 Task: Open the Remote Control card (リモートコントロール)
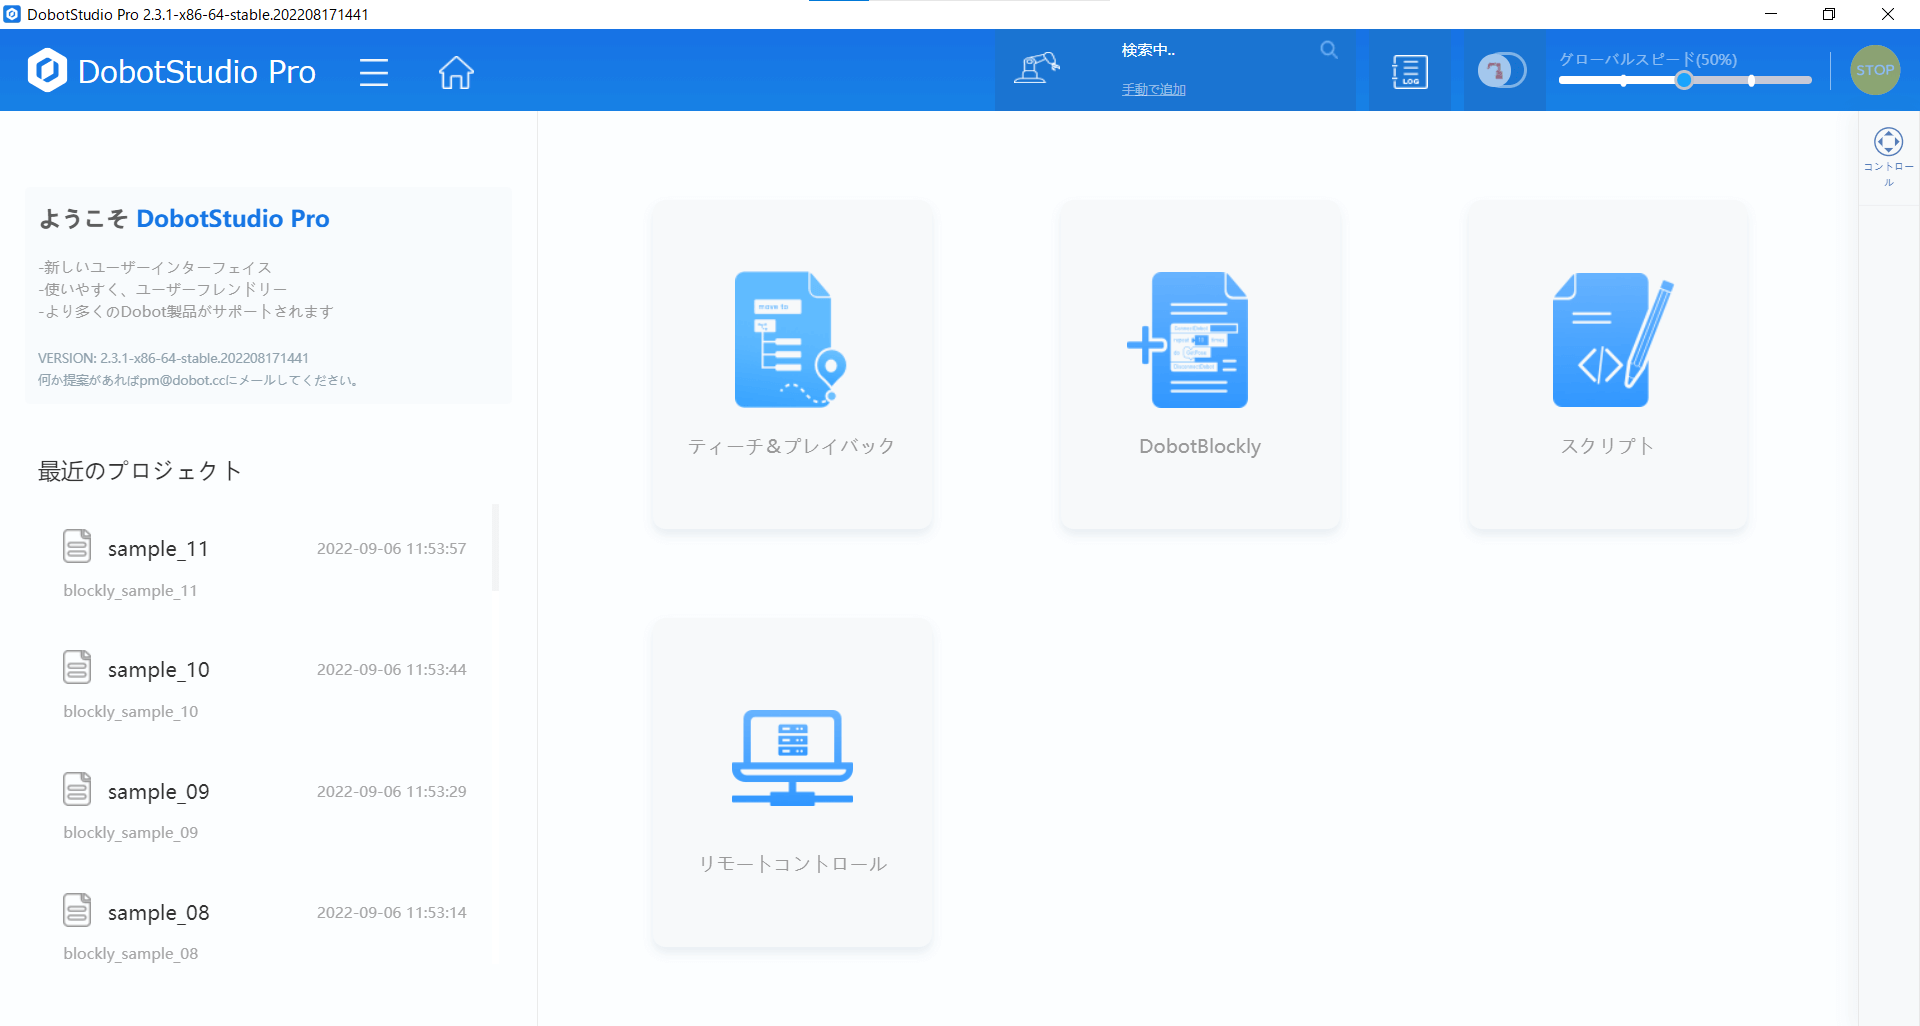pos(792,783)
